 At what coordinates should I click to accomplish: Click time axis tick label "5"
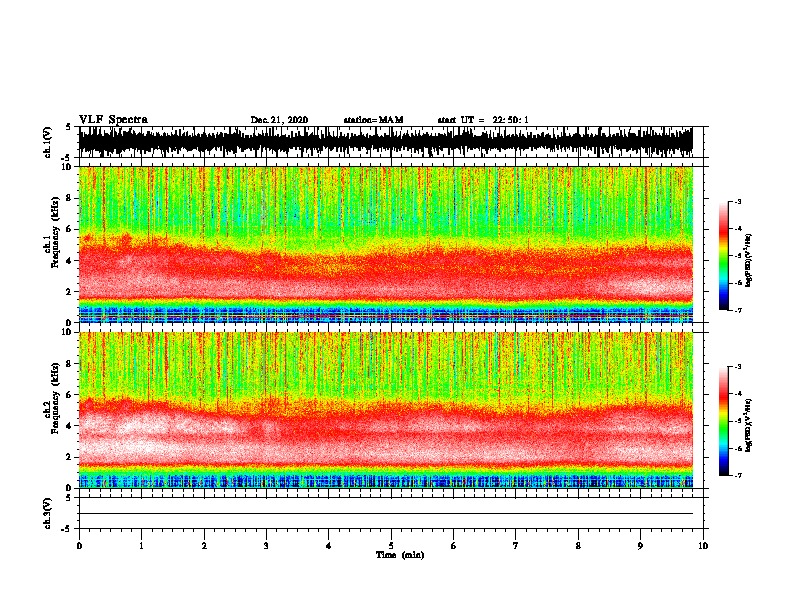tap(391, 546)
